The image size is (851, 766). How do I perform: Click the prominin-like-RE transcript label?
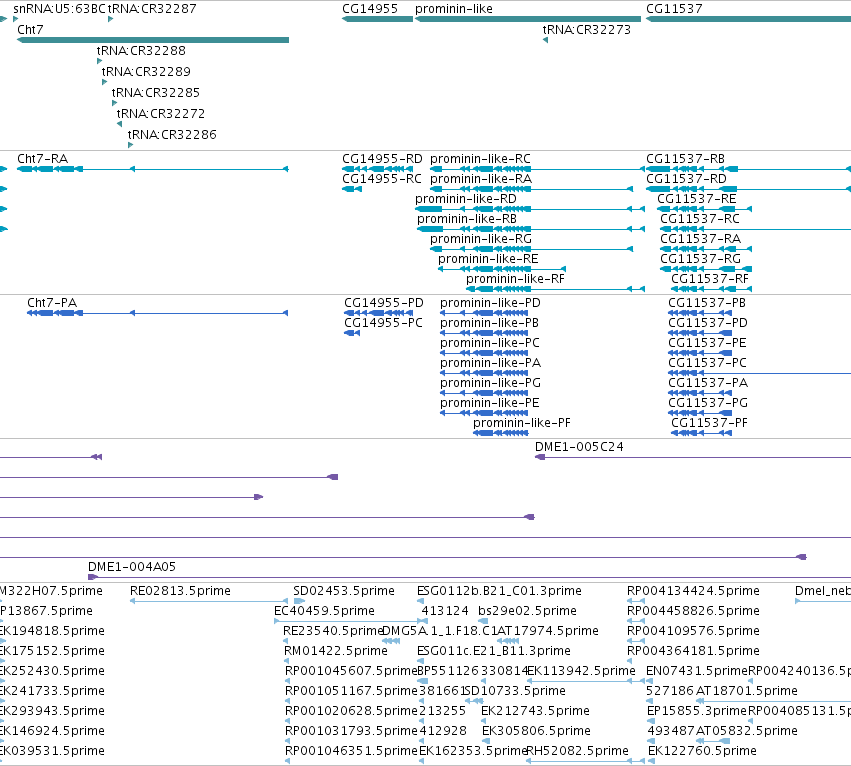(488, 259)
